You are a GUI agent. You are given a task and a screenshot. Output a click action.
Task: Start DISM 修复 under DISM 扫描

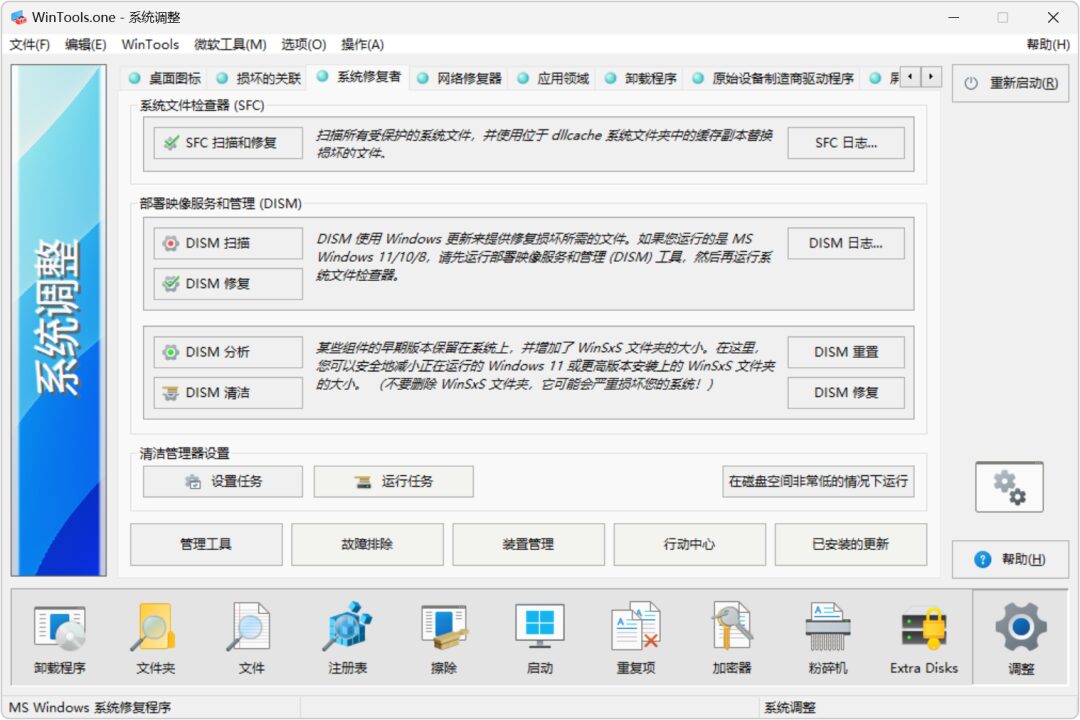(228, 283)
